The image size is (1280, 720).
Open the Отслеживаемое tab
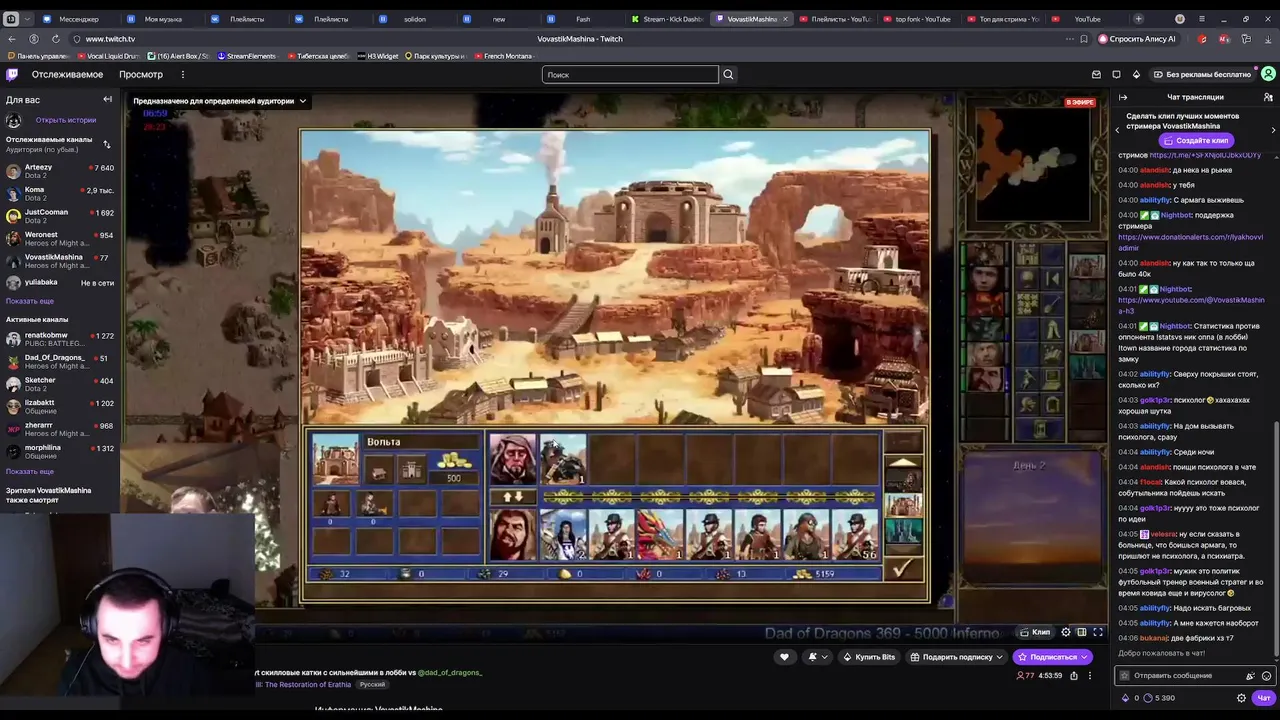(x=67, y=74)
